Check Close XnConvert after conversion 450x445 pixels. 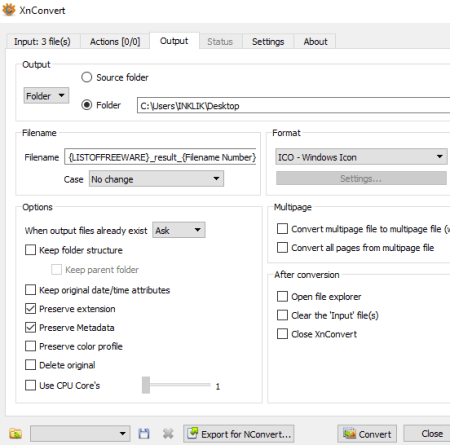pyautogui.click(x=282, y=334)
